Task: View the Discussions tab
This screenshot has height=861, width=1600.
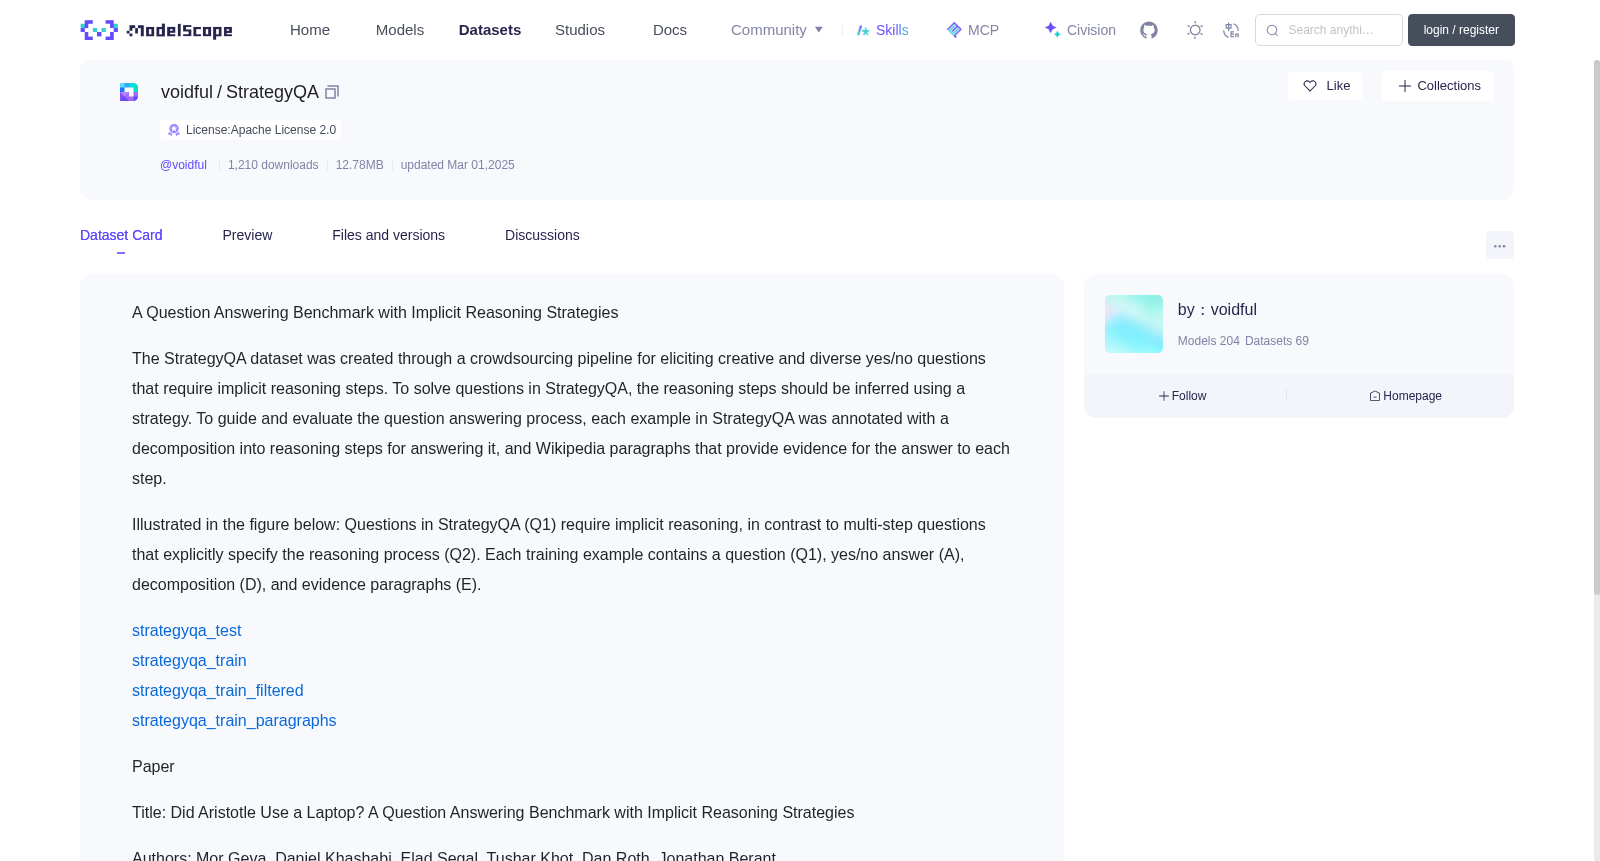Action: click(542, 235)
